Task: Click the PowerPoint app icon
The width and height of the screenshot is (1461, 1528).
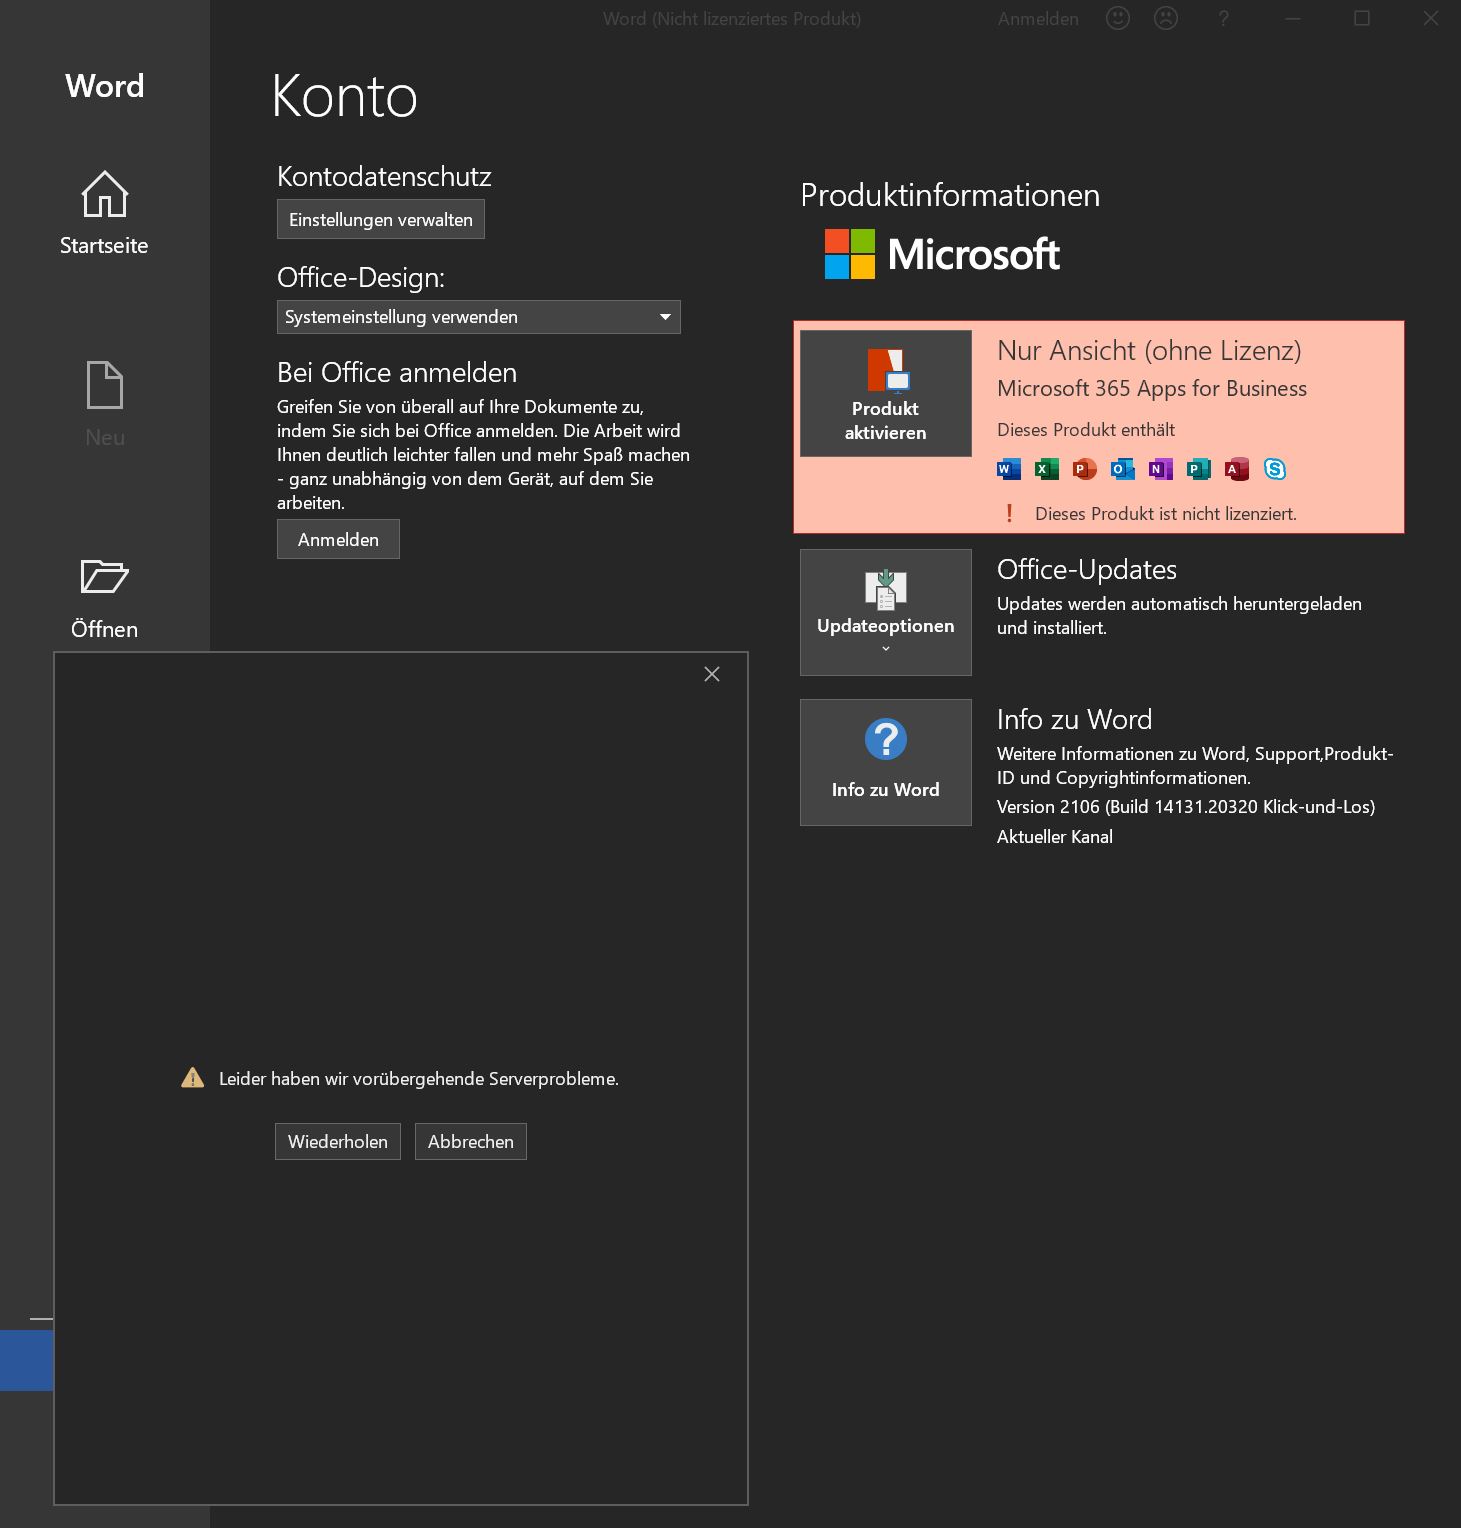Action: [x=1085, y=469]
